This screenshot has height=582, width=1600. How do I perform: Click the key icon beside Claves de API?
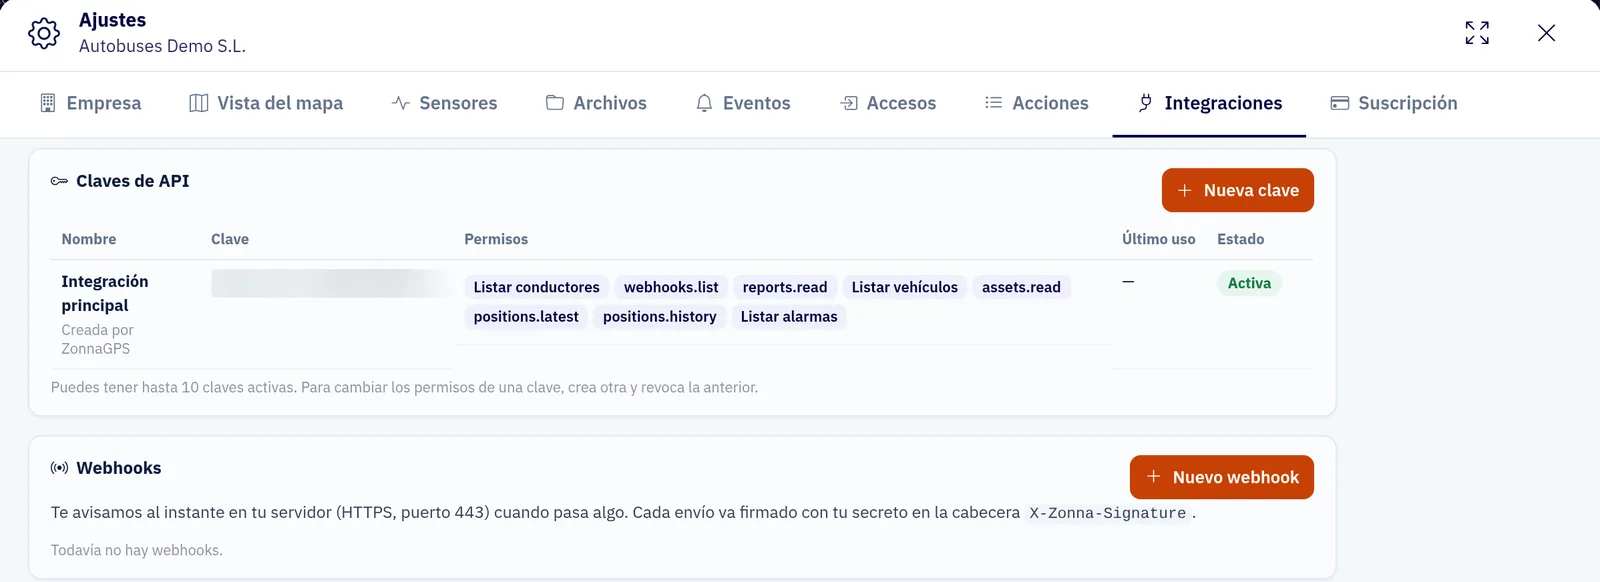point(59,181)
